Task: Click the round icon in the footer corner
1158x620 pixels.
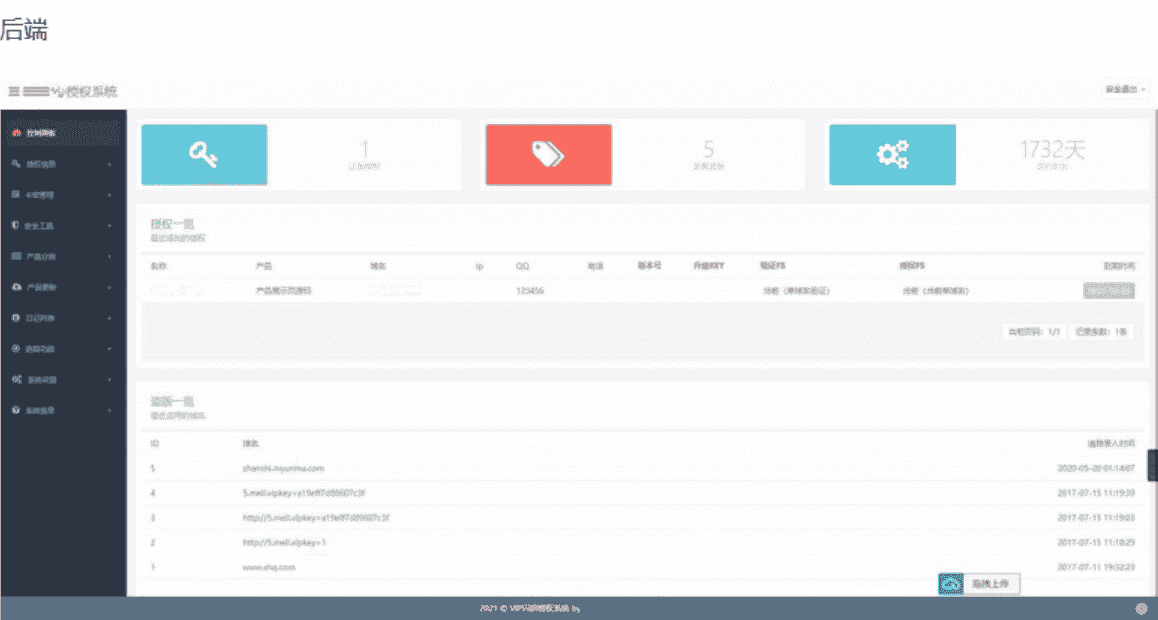Action: (1141, 608)
